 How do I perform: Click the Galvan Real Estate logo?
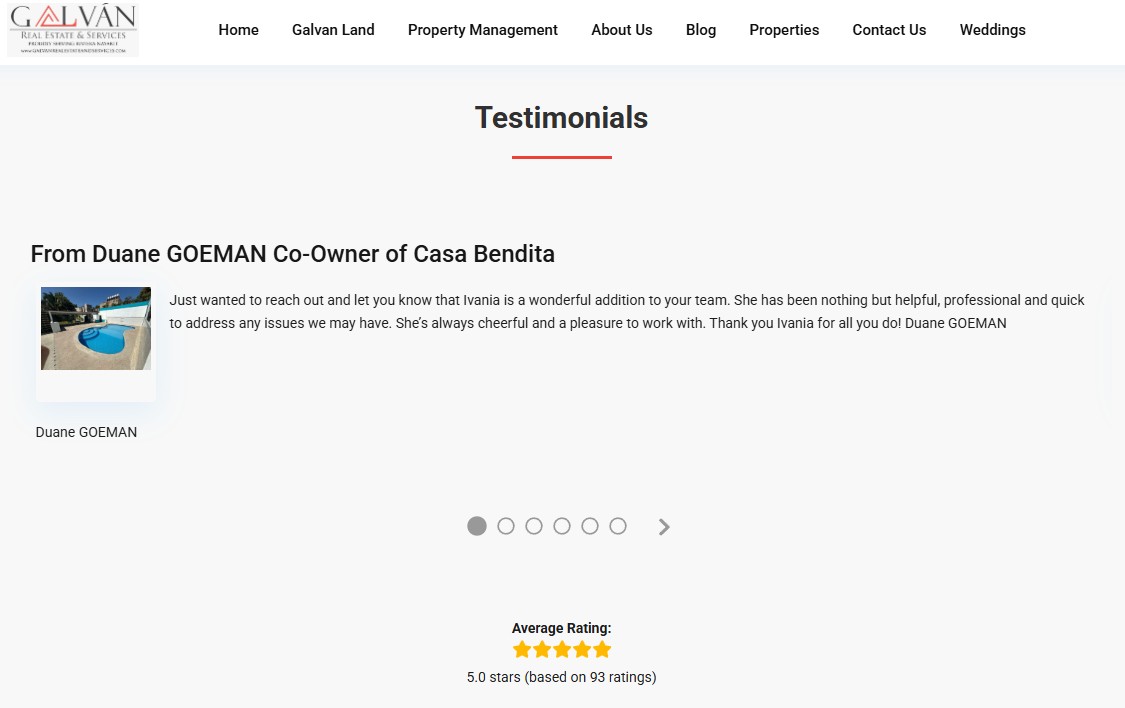pyautogui.click(x=73, y=30)
